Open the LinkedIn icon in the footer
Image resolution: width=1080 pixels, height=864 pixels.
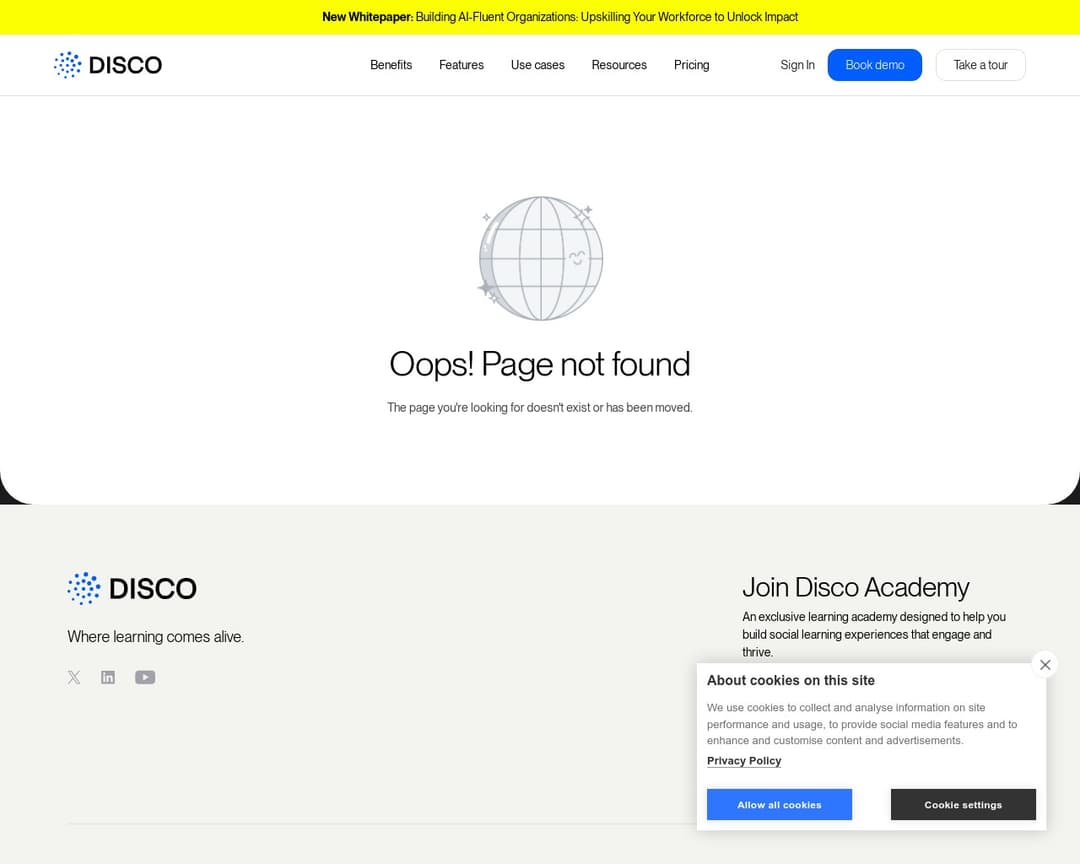pyautogui.click(x=108, y=677)
